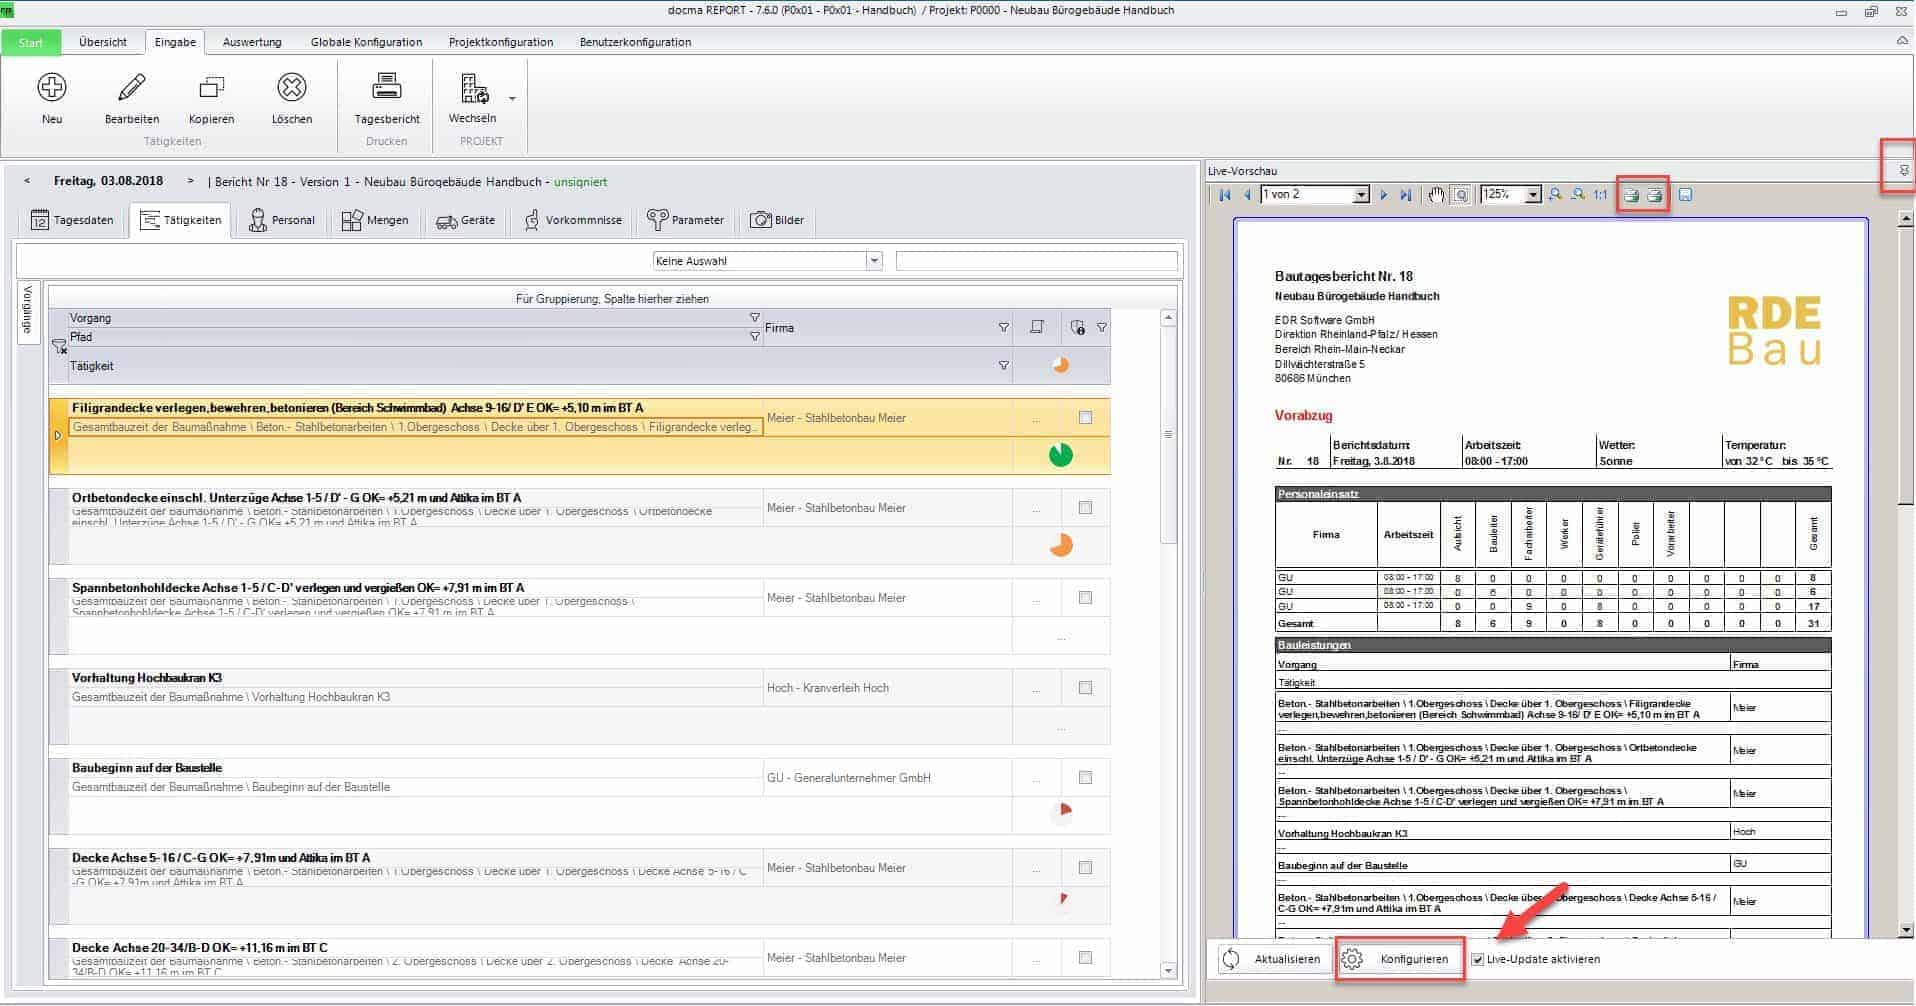Click the search field beside Keine Auswahl

coord(1036,261)
